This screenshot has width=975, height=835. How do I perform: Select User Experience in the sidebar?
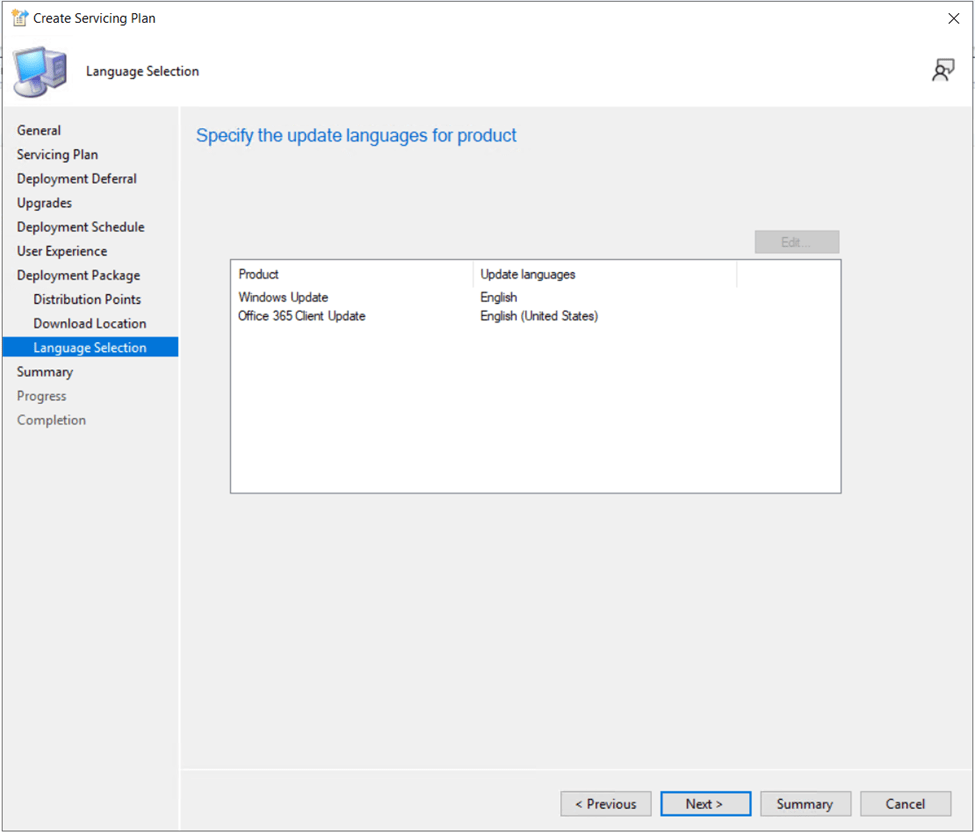(x=62, y=251)
